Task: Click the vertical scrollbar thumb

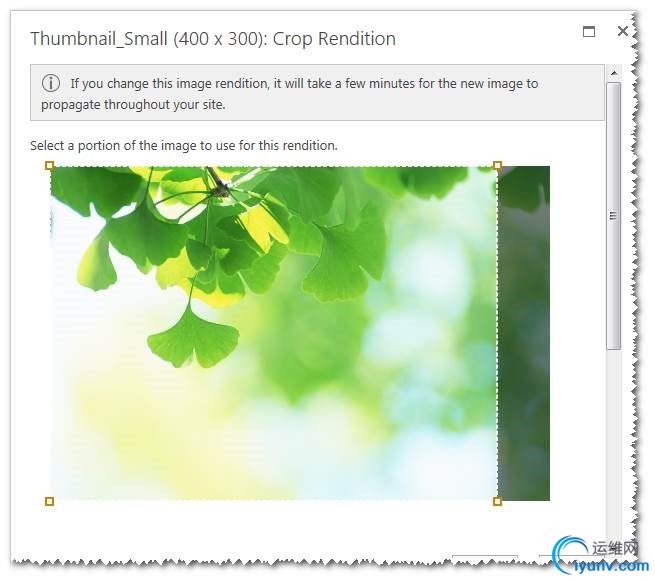Action: point(613,216)
